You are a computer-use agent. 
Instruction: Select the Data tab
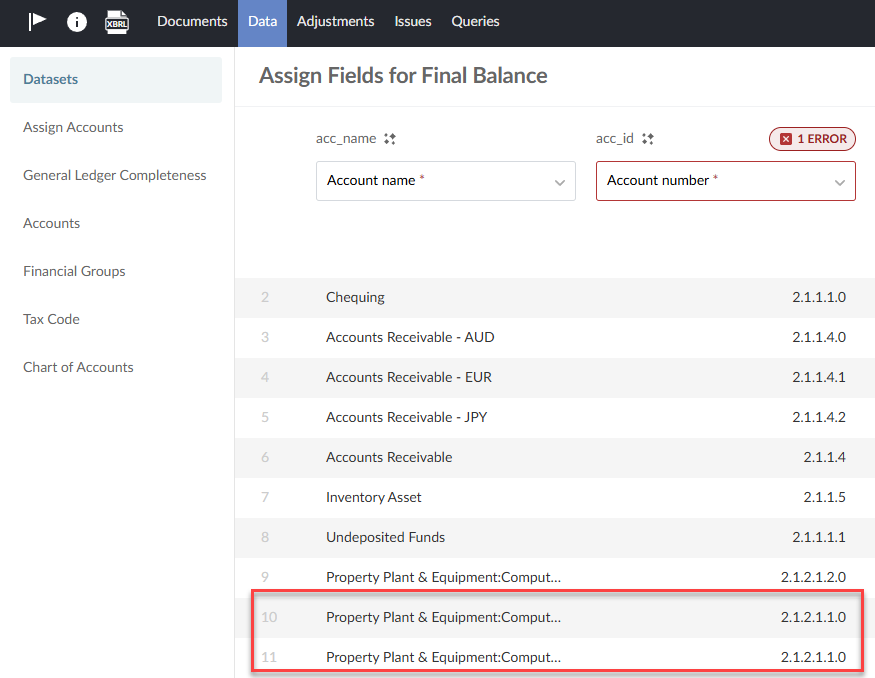(262, 23)
